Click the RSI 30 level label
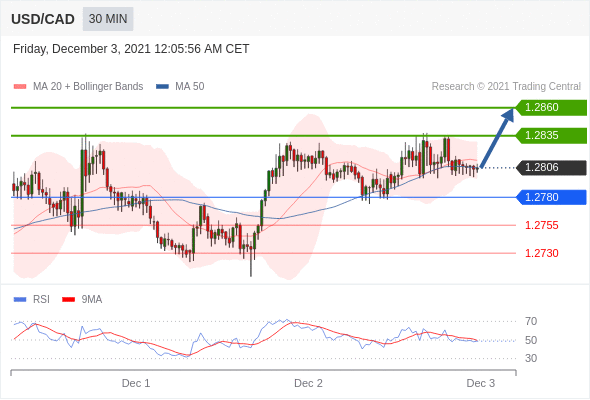 pos(531,358)
